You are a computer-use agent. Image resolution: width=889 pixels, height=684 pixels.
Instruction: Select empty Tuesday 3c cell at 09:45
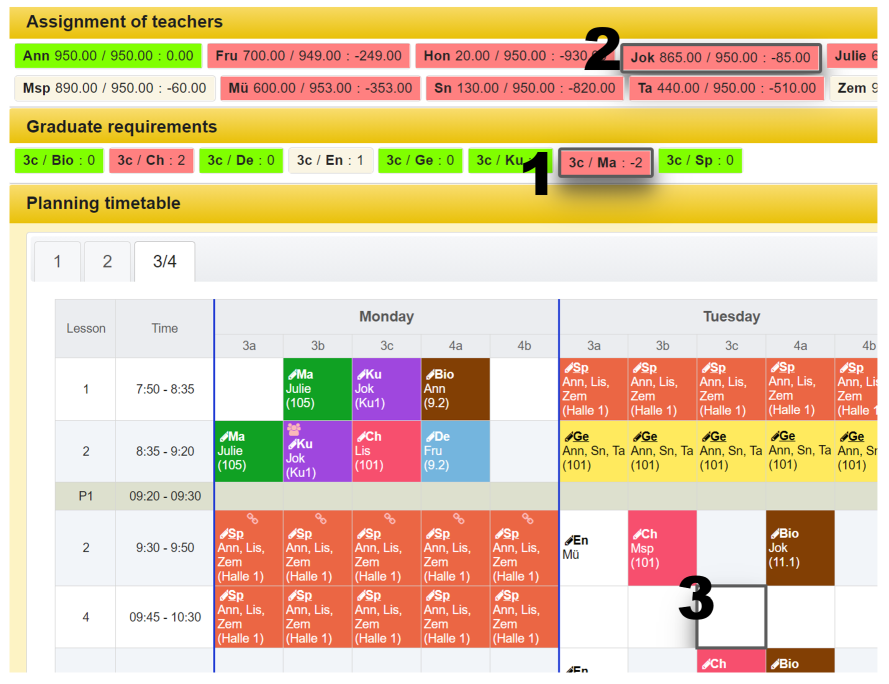[731, 616]
